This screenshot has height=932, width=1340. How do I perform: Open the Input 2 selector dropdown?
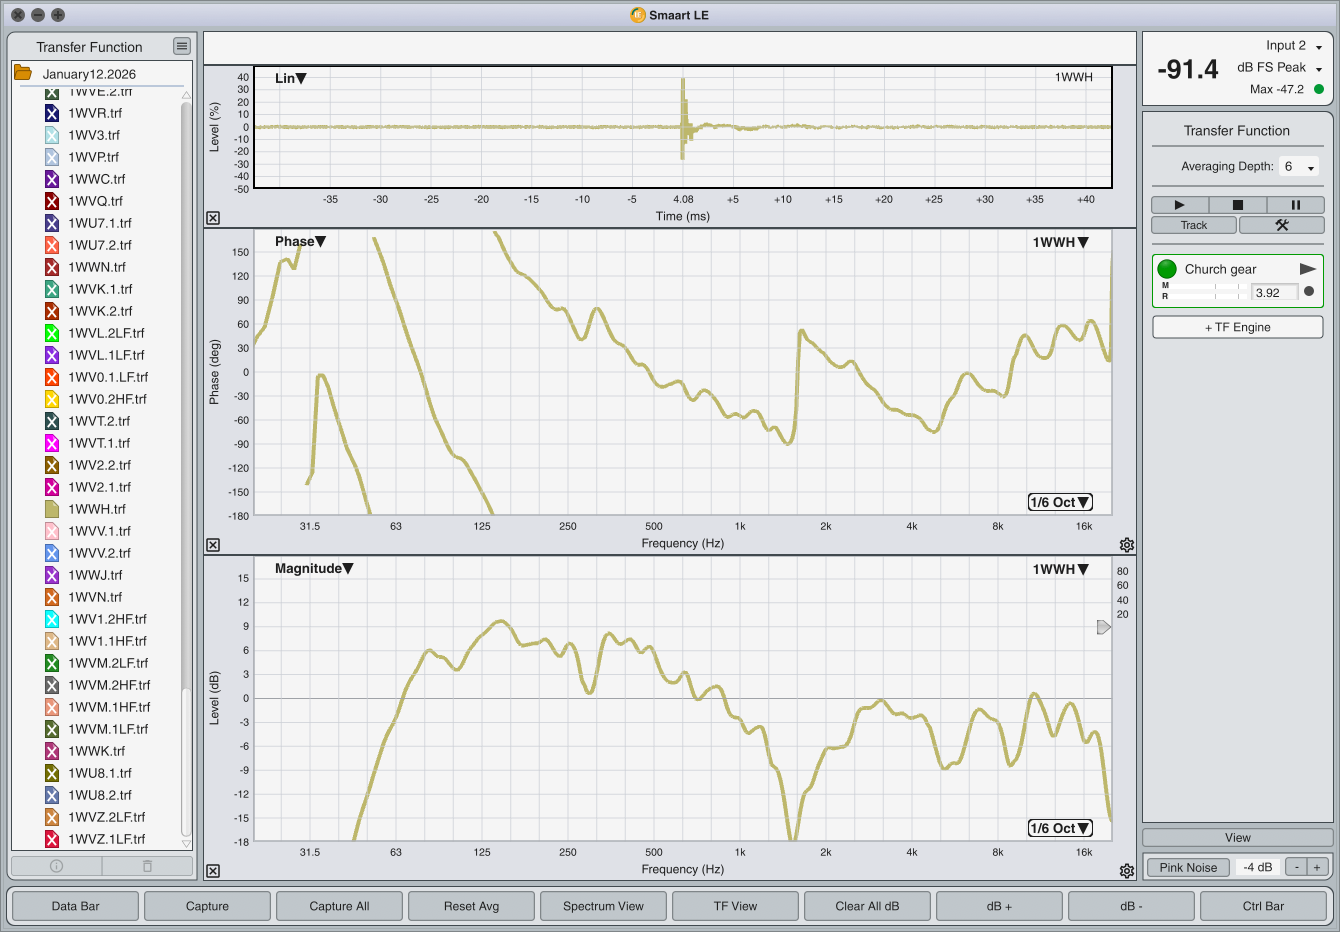pyautogui.click(x=1319, y=45)
